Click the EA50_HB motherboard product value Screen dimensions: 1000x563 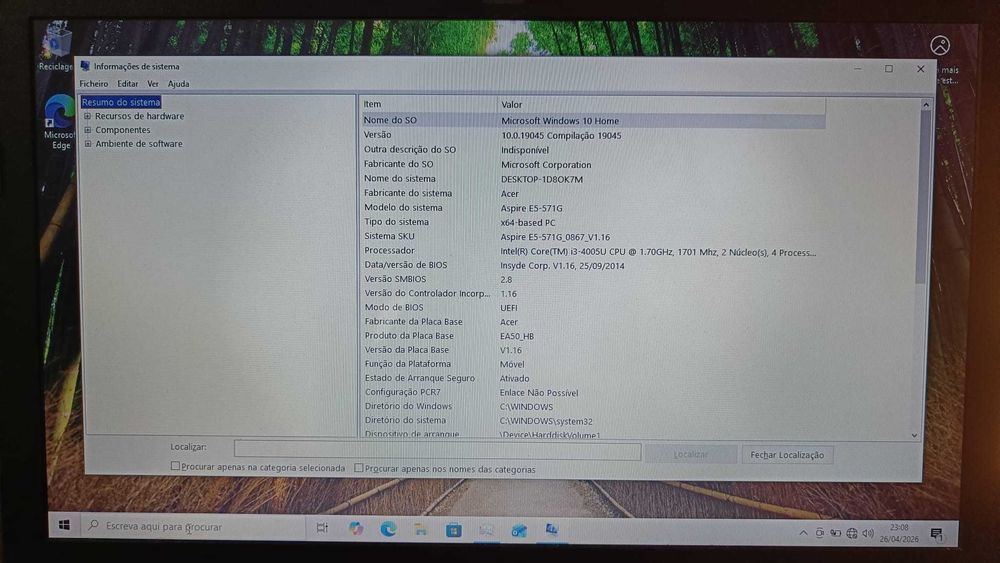pos(517,336)
